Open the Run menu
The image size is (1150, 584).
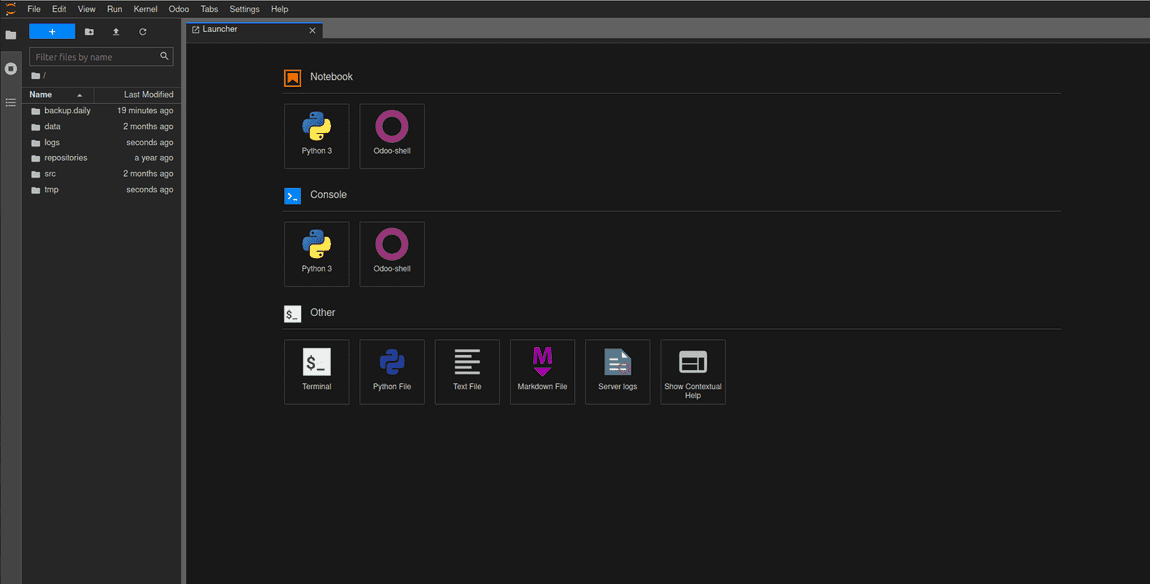tap(114, 9)
